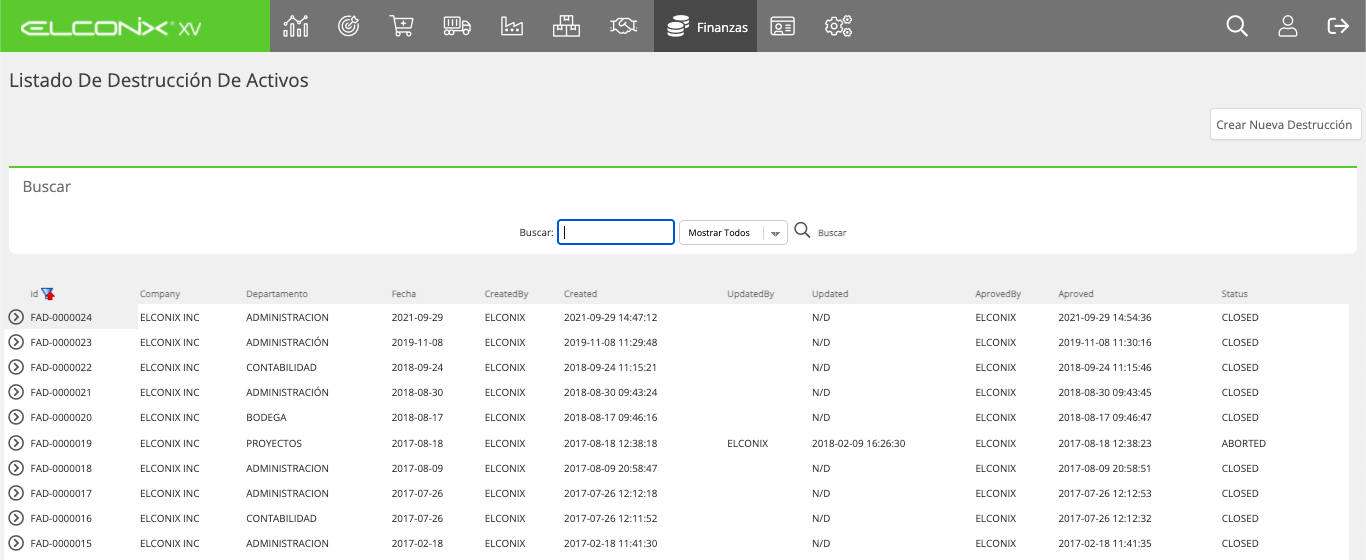This screenshot has width=1366, height=560.
Task: Click the id column filter icon
Action: point(48,294)
